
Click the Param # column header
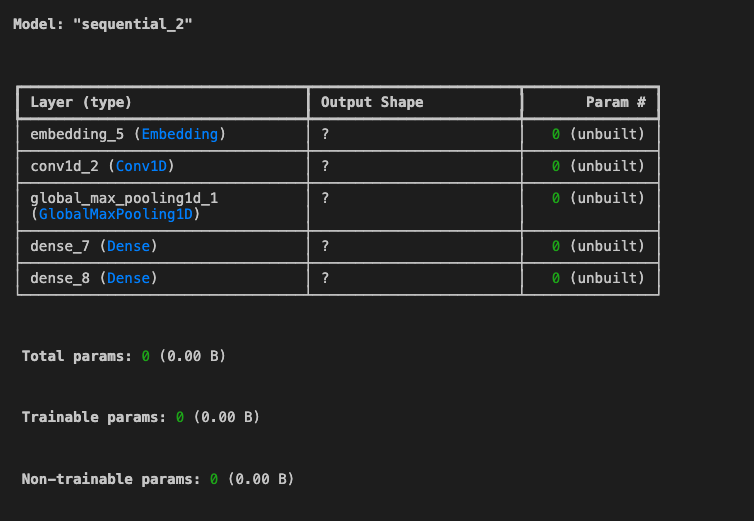(616, 102)
